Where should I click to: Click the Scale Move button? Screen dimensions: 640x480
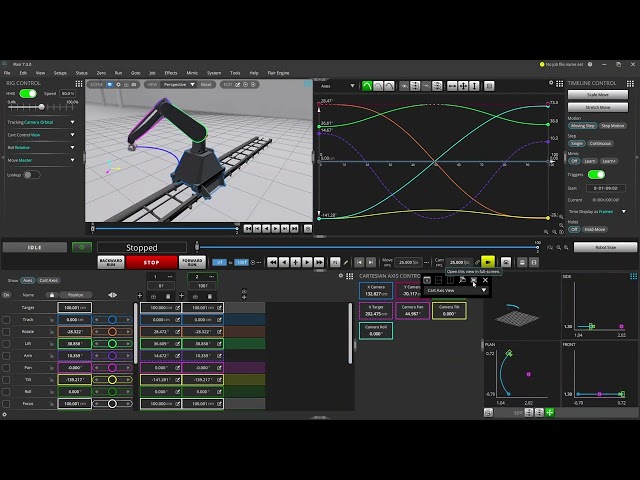[598, 95]
